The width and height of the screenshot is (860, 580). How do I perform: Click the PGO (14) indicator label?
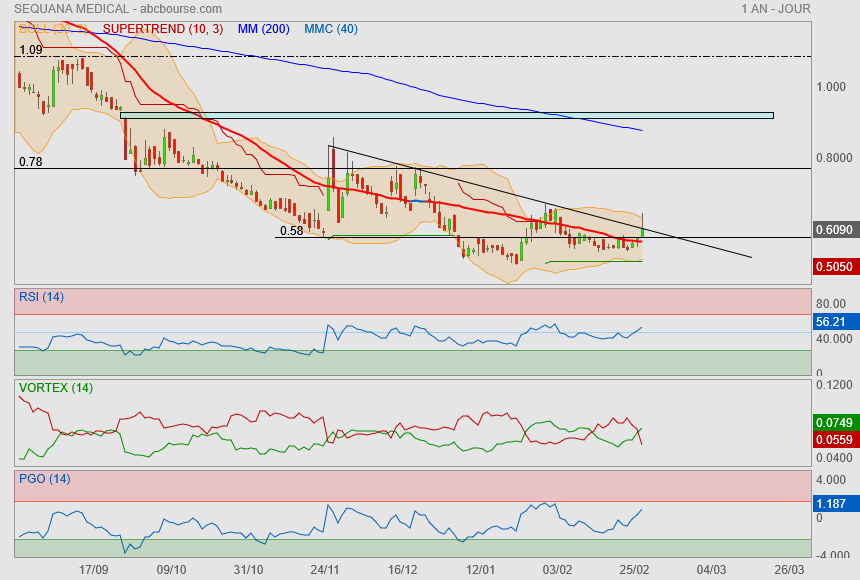44,479
